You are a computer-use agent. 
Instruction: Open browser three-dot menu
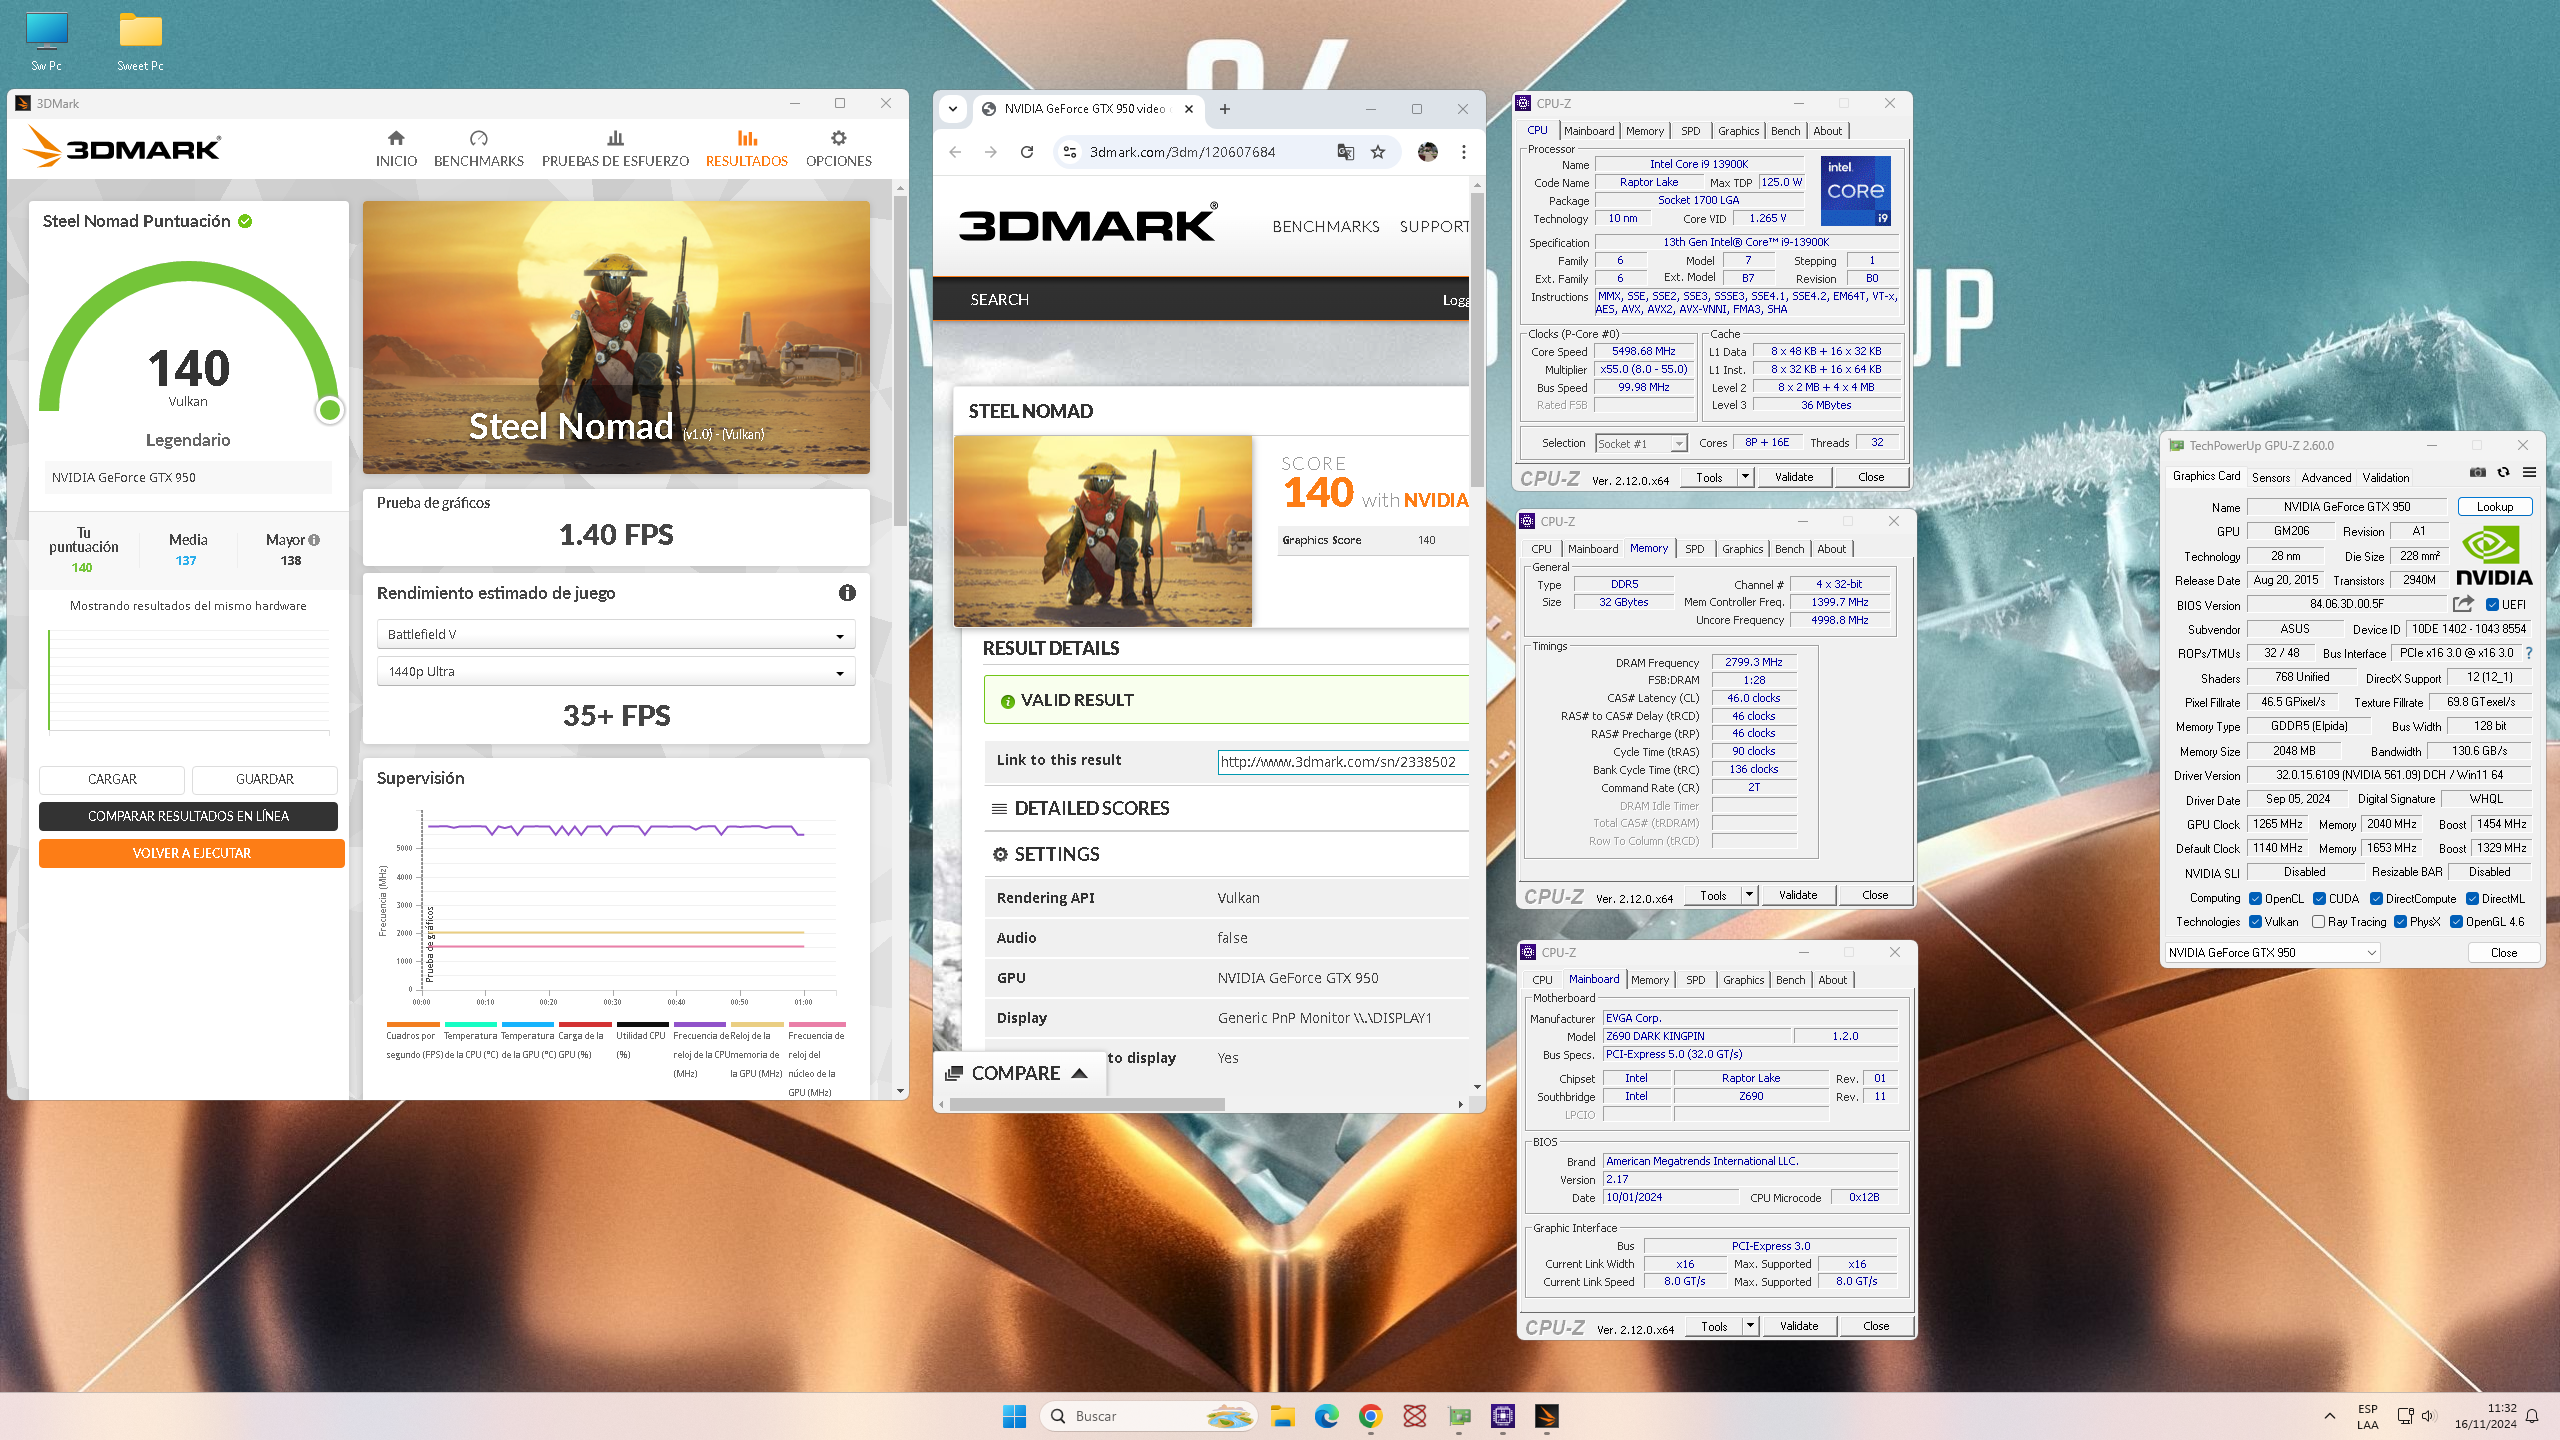(x=1464, y=152)
